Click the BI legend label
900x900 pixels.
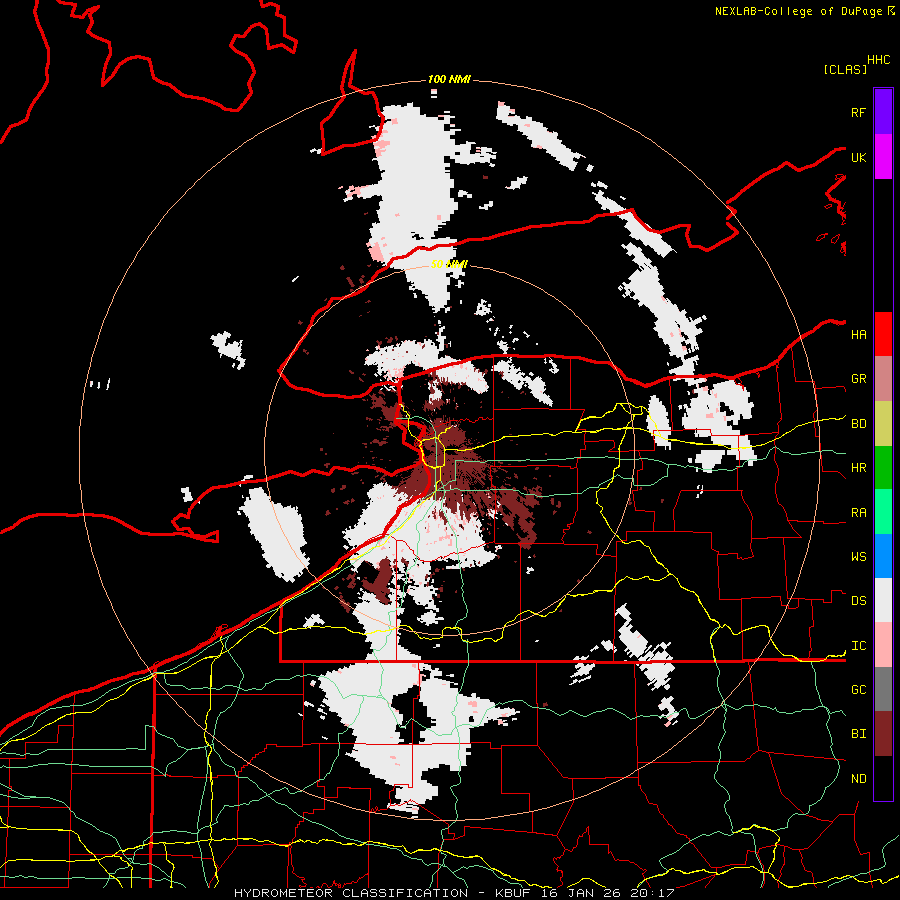[x=858, y=734]
